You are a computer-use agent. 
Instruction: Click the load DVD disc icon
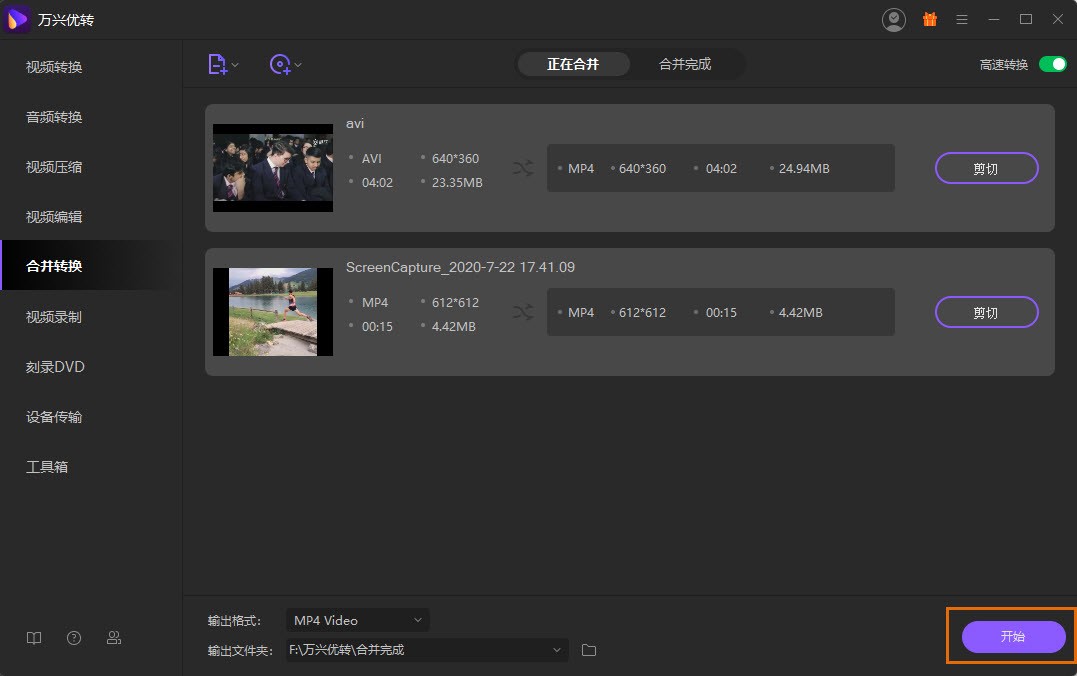click(280, 65)
